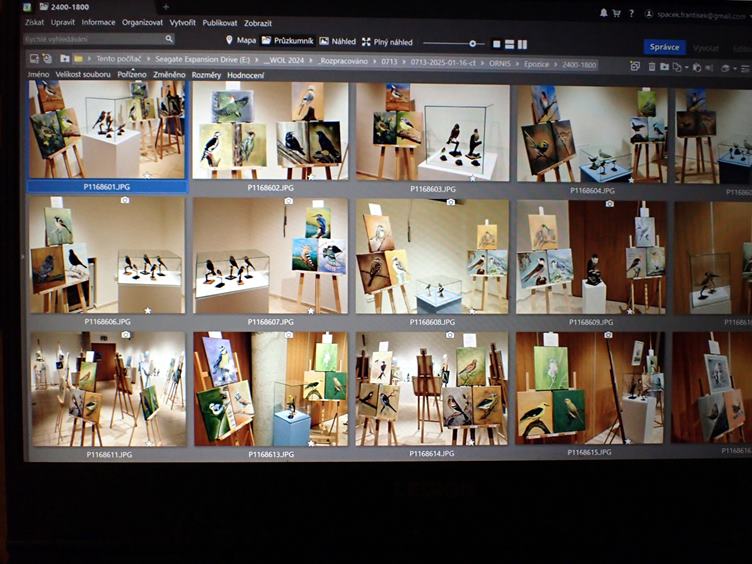Click the first navigation icon in path bar
The image size is (752, 564).
[34, 59]
